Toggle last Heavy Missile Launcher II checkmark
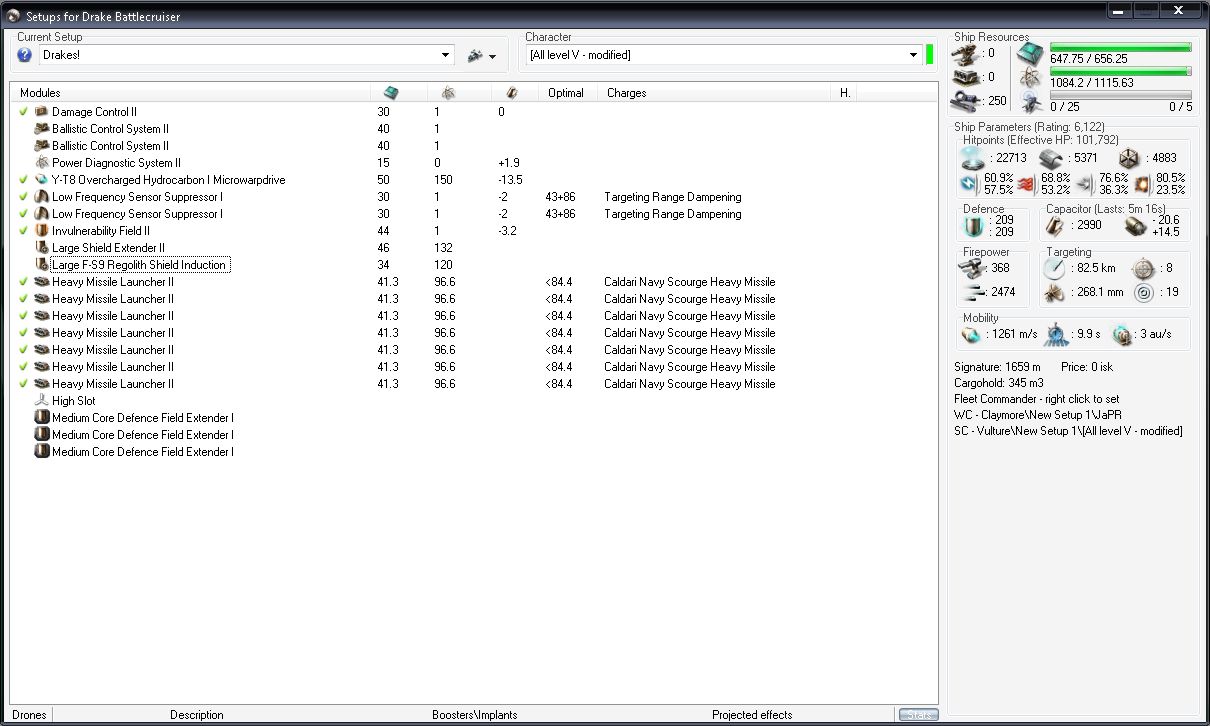The height and width of the screenshot is (726, 1210). 24,384
